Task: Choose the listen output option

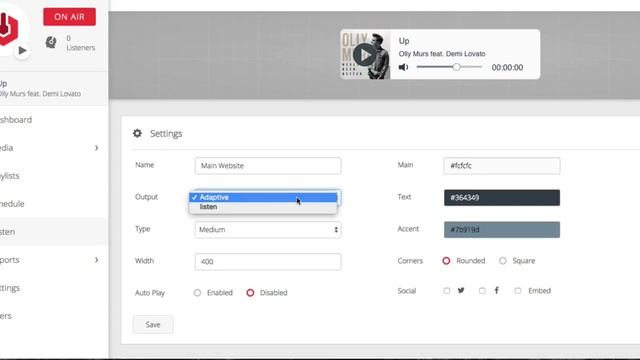Action: [263, 207]
